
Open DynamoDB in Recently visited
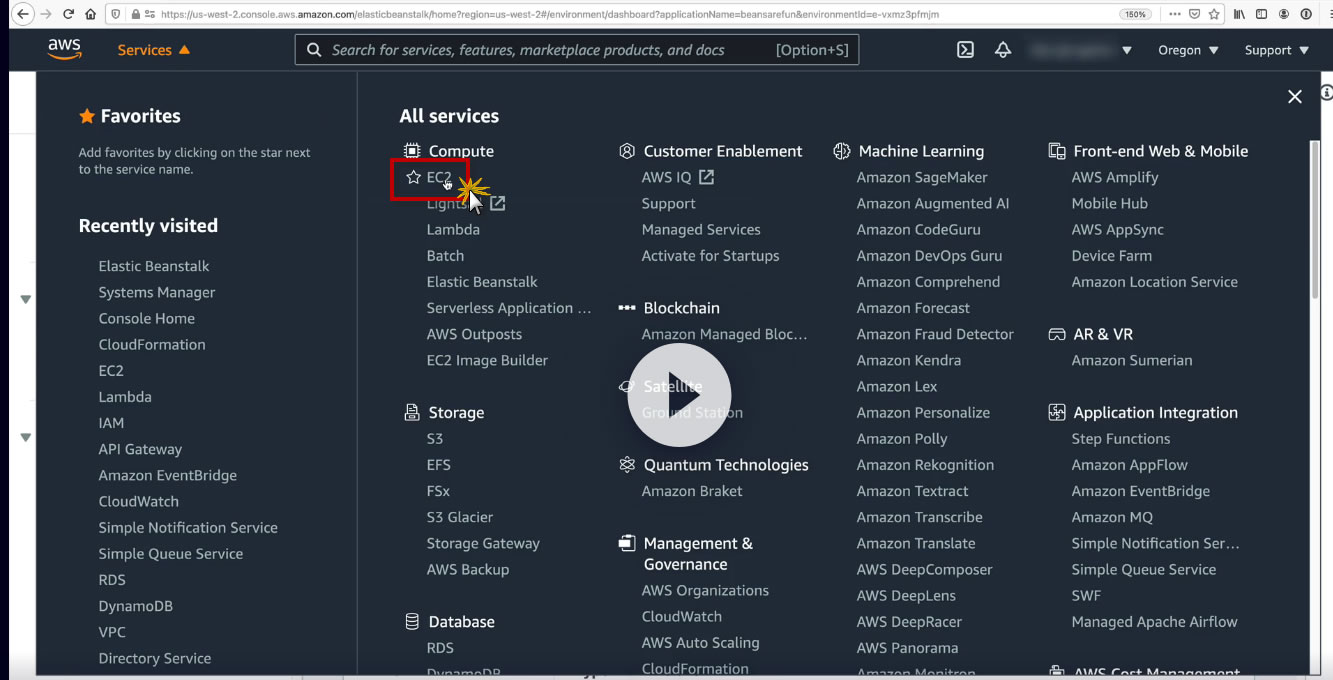click(136, 606)
